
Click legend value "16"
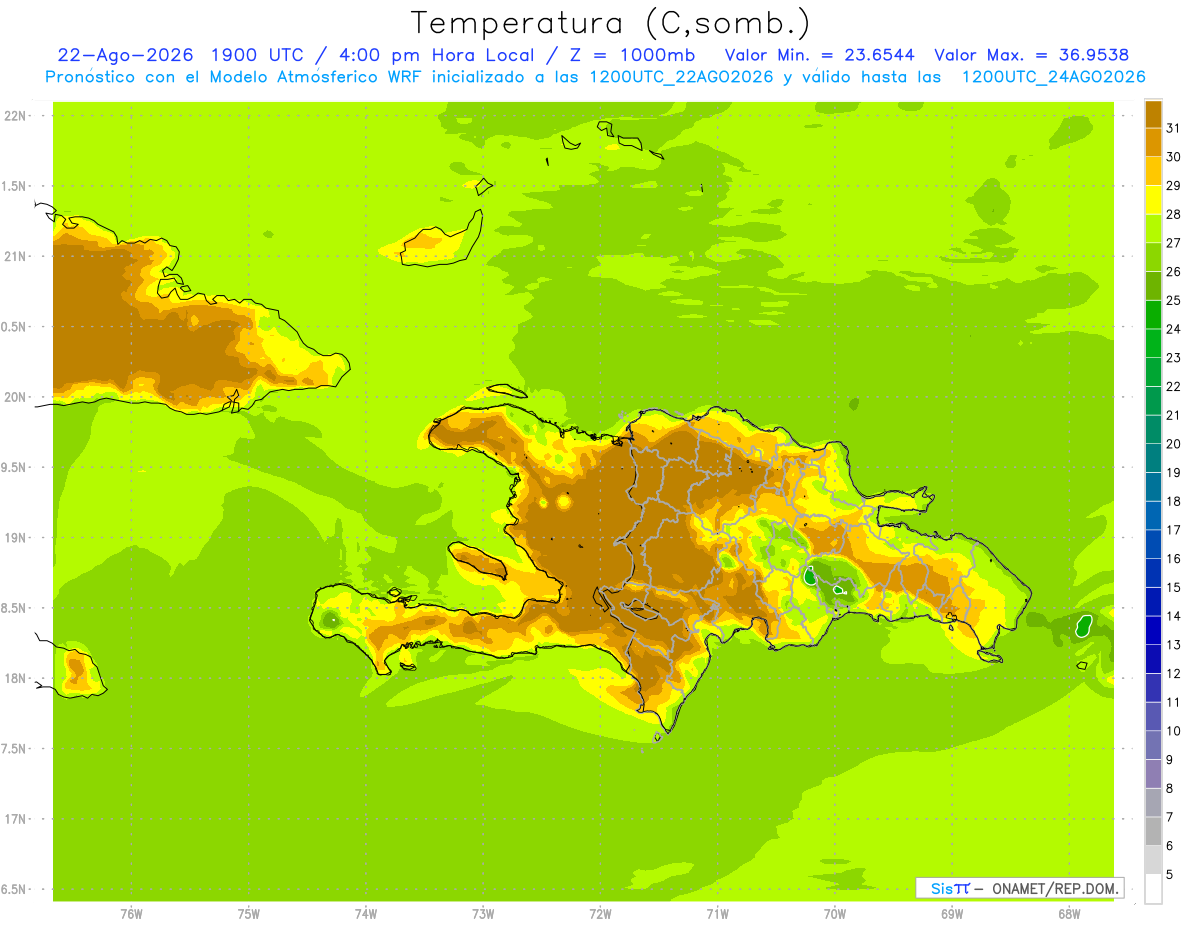(1174, 559)
